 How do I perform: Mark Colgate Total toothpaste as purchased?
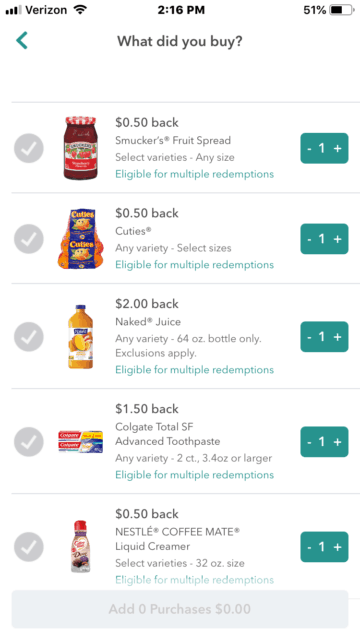click(29, 442)
